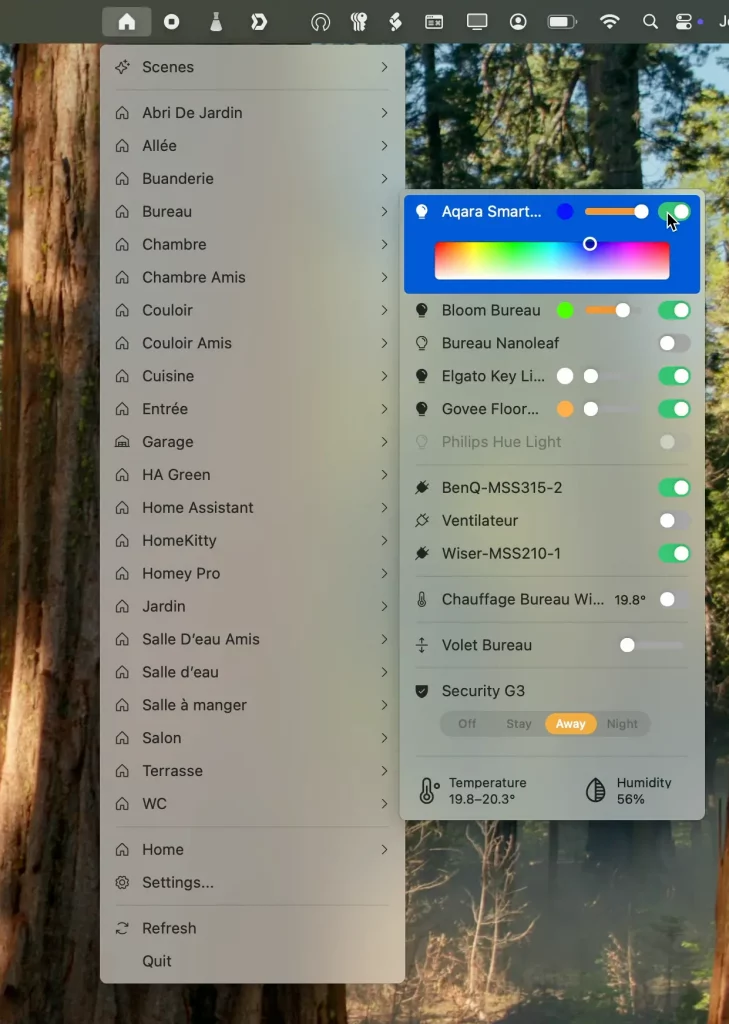This screenshot has height=1024, width=729.
Task: Open Settings... from the menu
Action: (178, 883)
